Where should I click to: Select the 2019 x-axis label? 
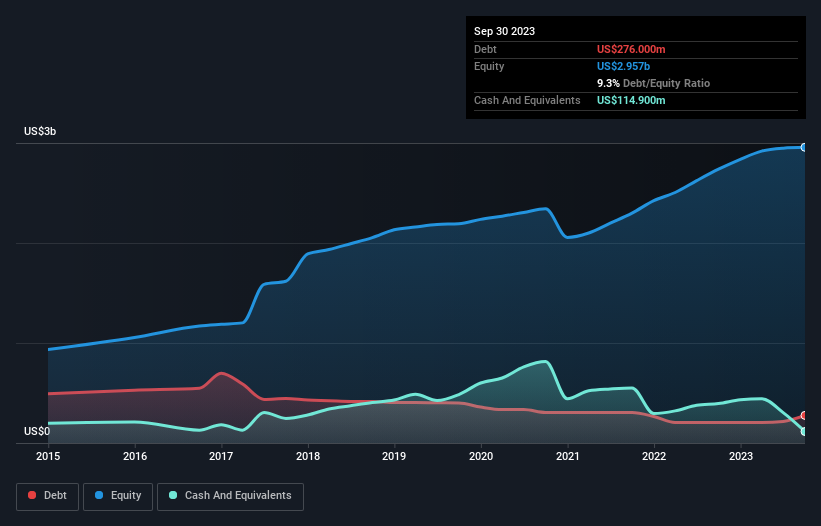(394, 456)
